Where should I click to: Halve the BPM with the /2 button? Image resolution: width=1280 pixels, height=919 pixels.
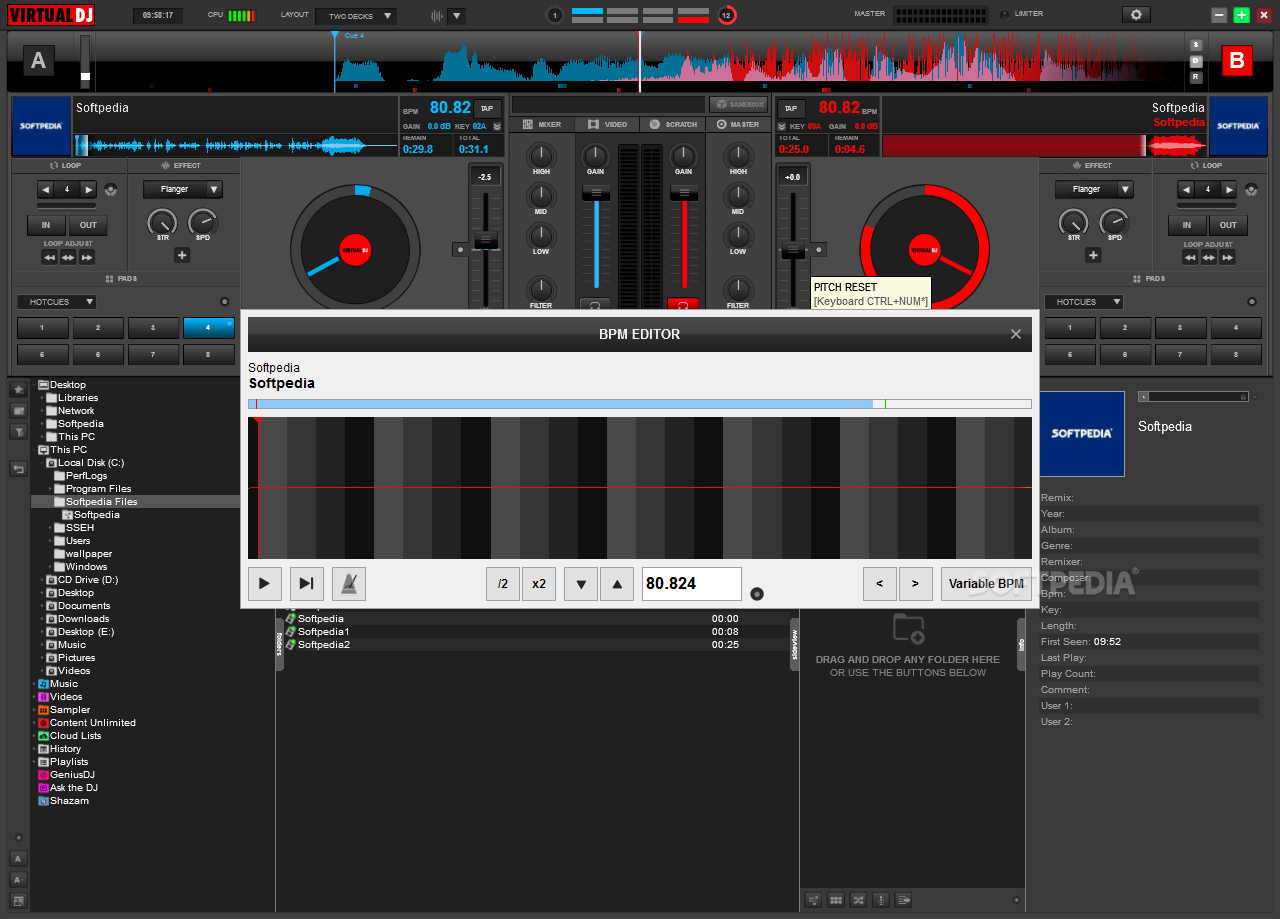point(503,584)
